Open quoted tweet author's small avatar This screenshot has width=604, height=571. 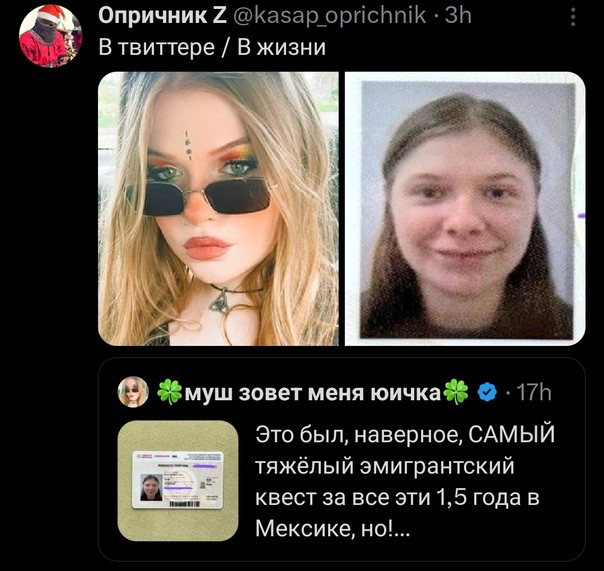coord(133,392)
